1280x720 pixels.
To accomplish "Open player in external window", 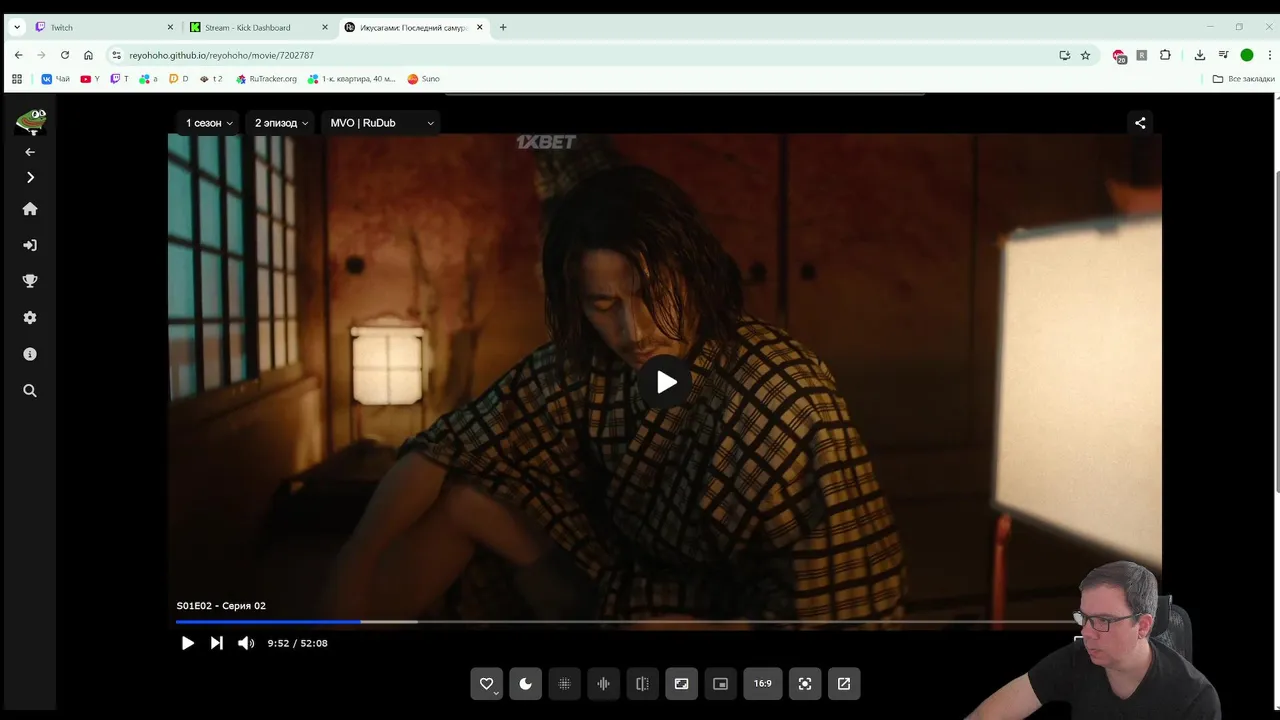I will 844,684.
